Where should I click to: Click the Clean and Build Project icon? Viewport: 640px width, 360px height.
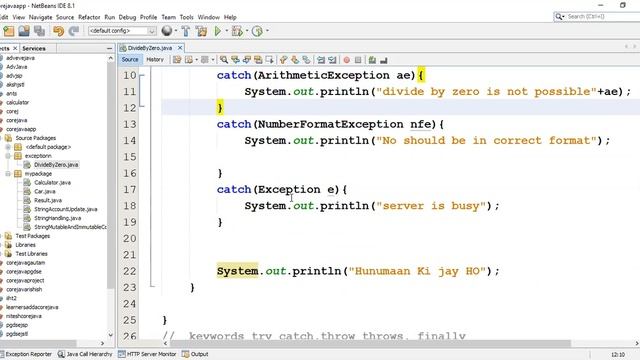click(x=201, y=31)
